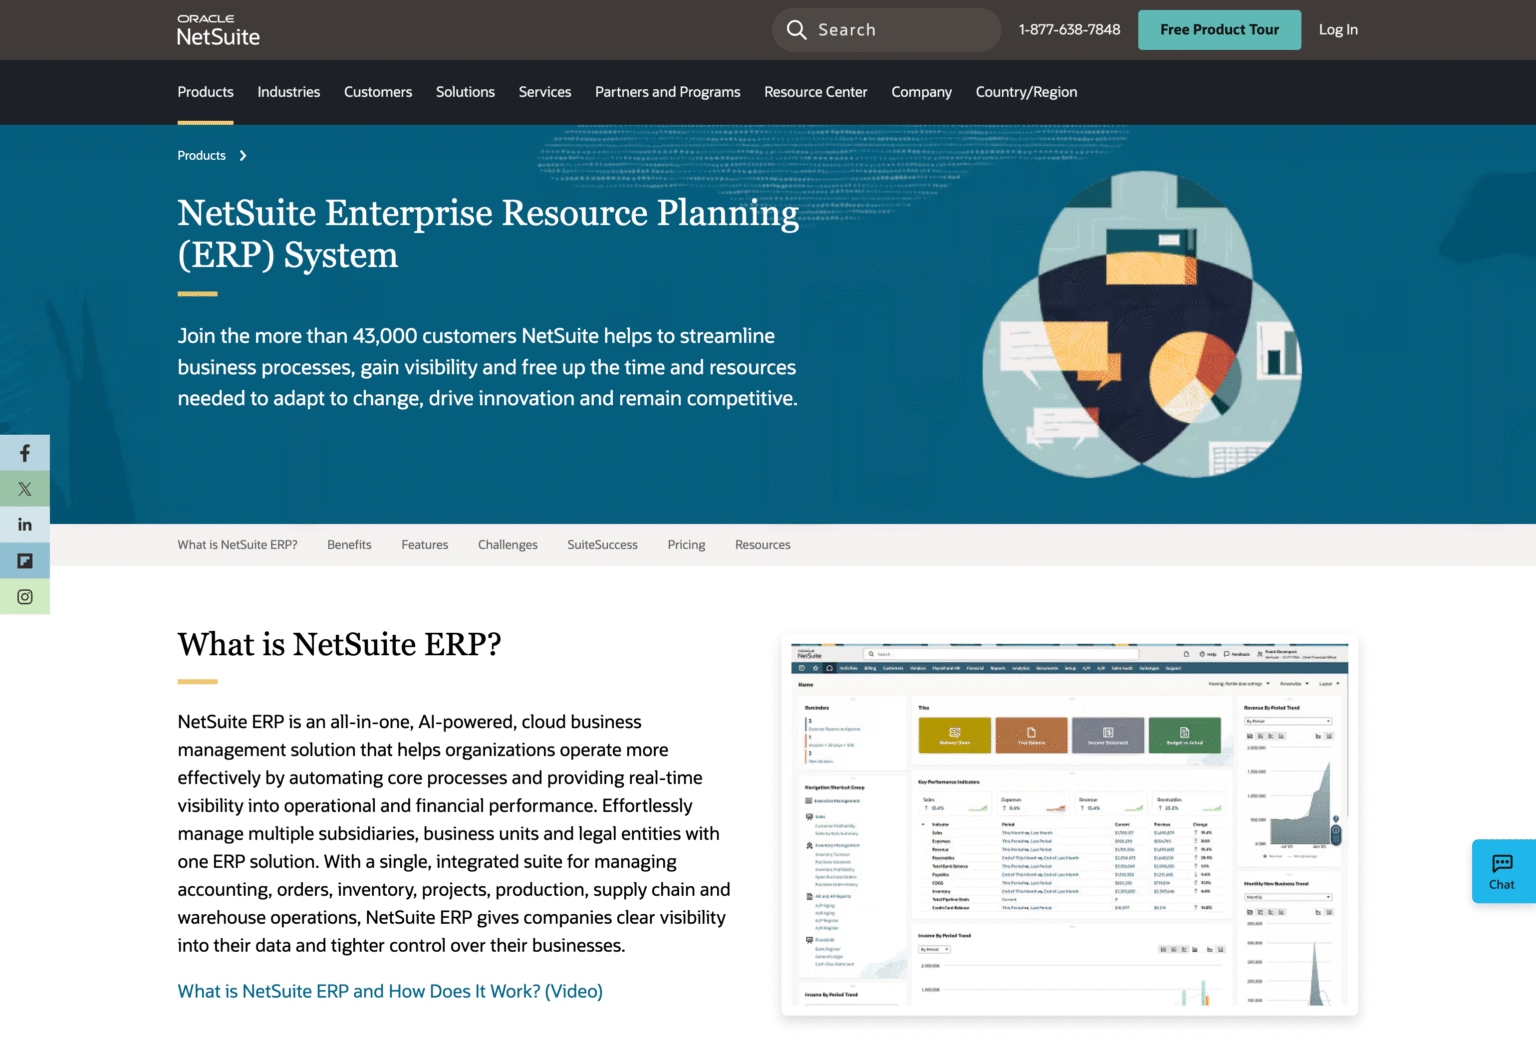Image resolution: width=1536 pixels, height=1049 pixels.
Task: Click the Products breadcrumb link
Action: [202, 156]
